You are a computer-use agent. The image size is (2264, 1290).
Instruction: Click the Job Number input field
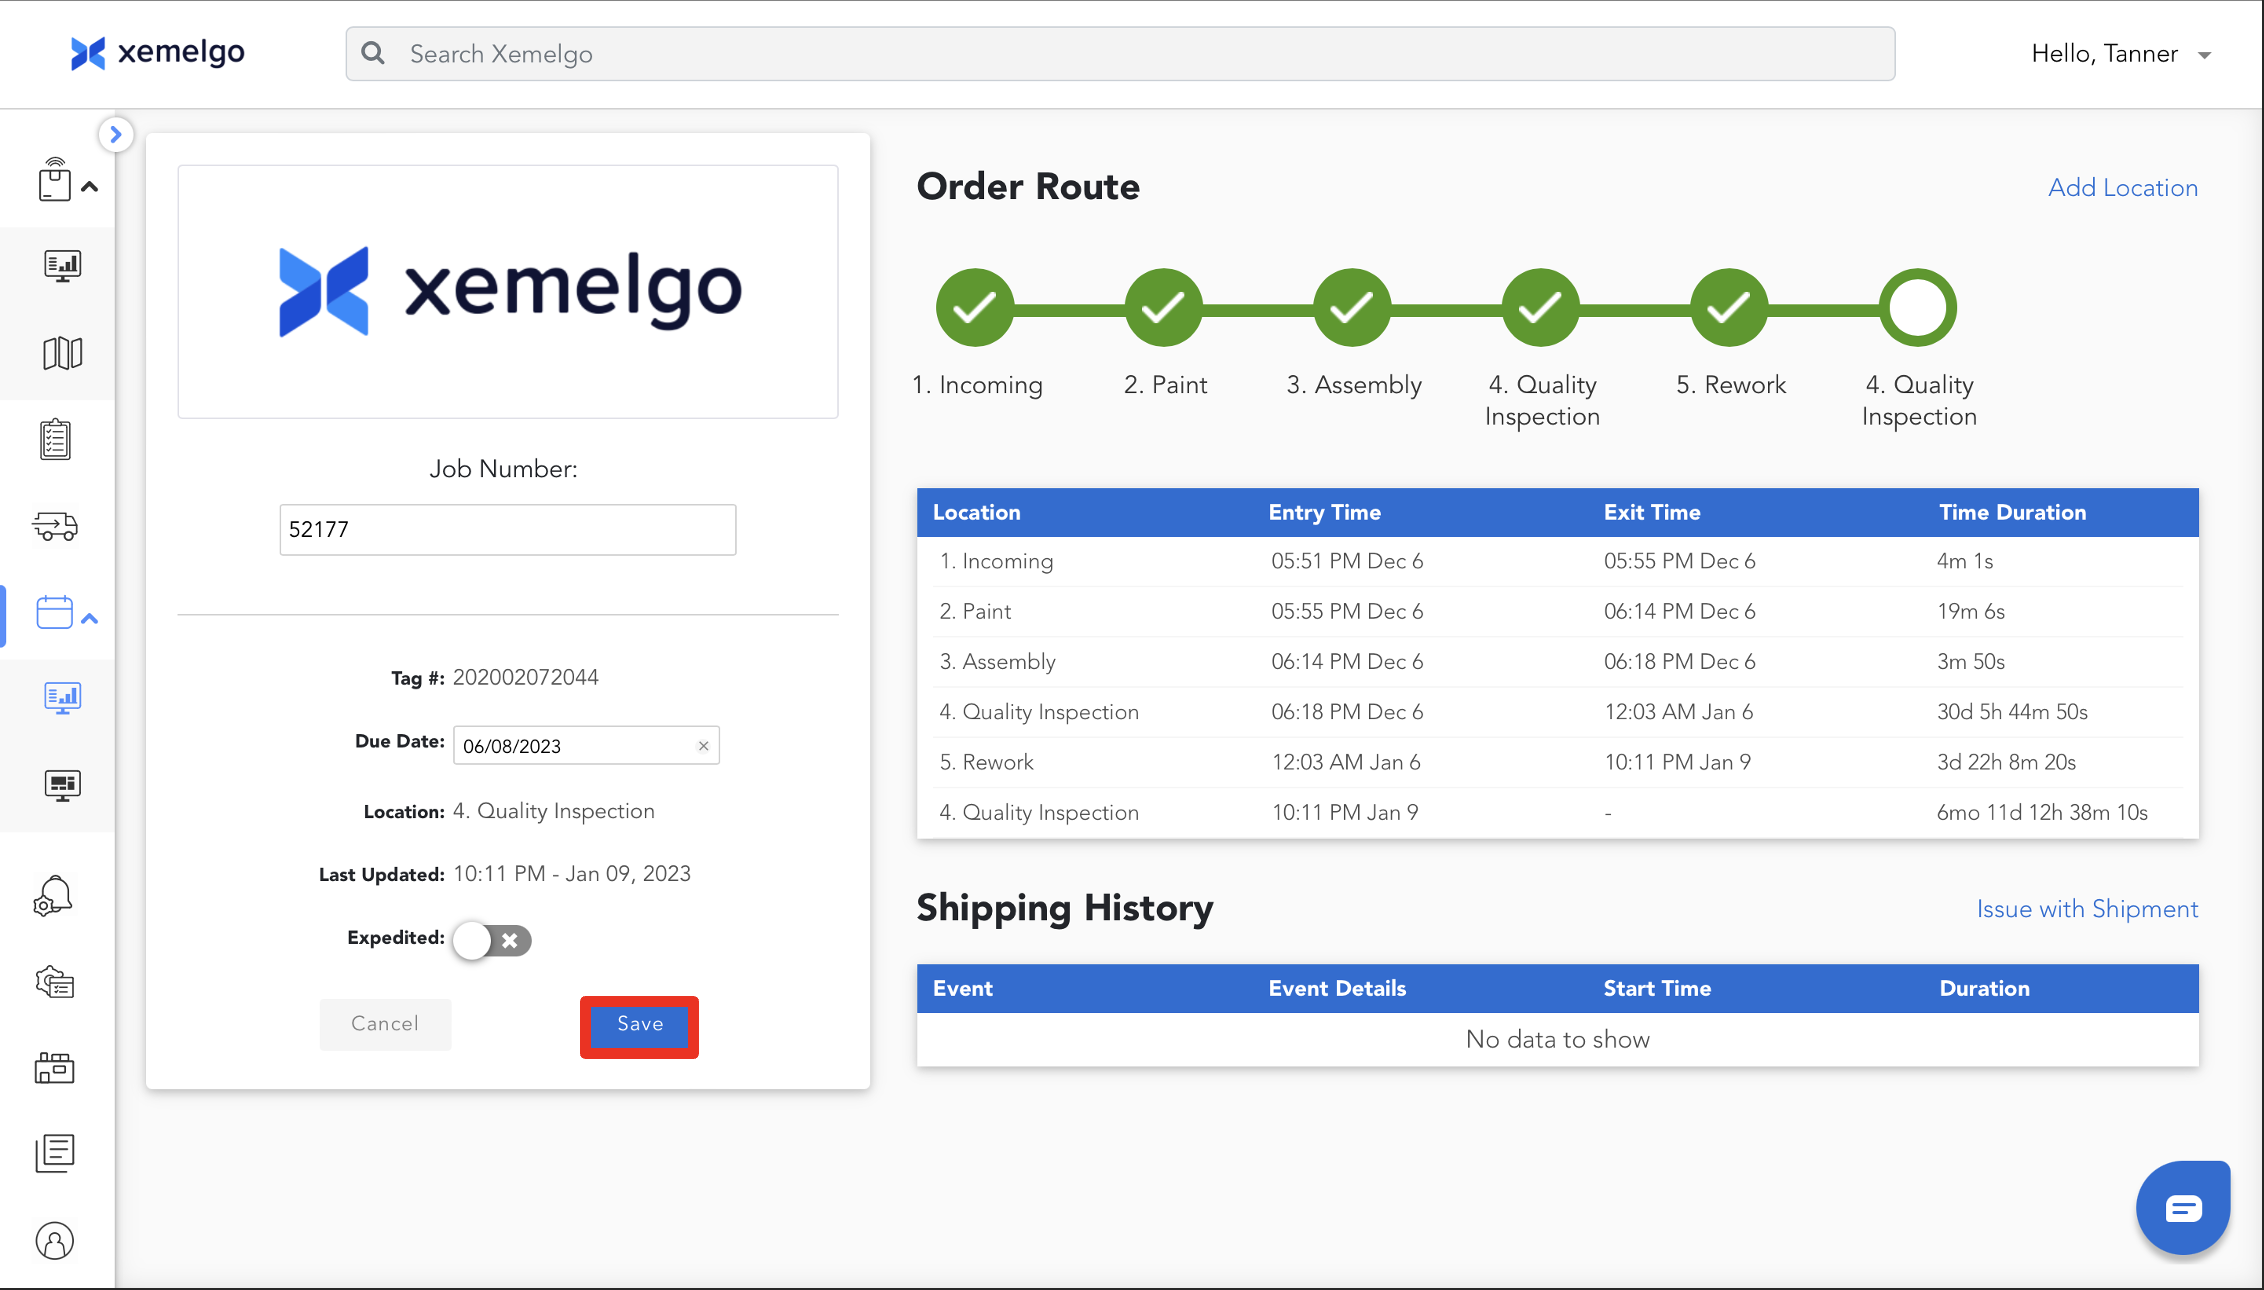pyautogui.click(x=508, y=530)
